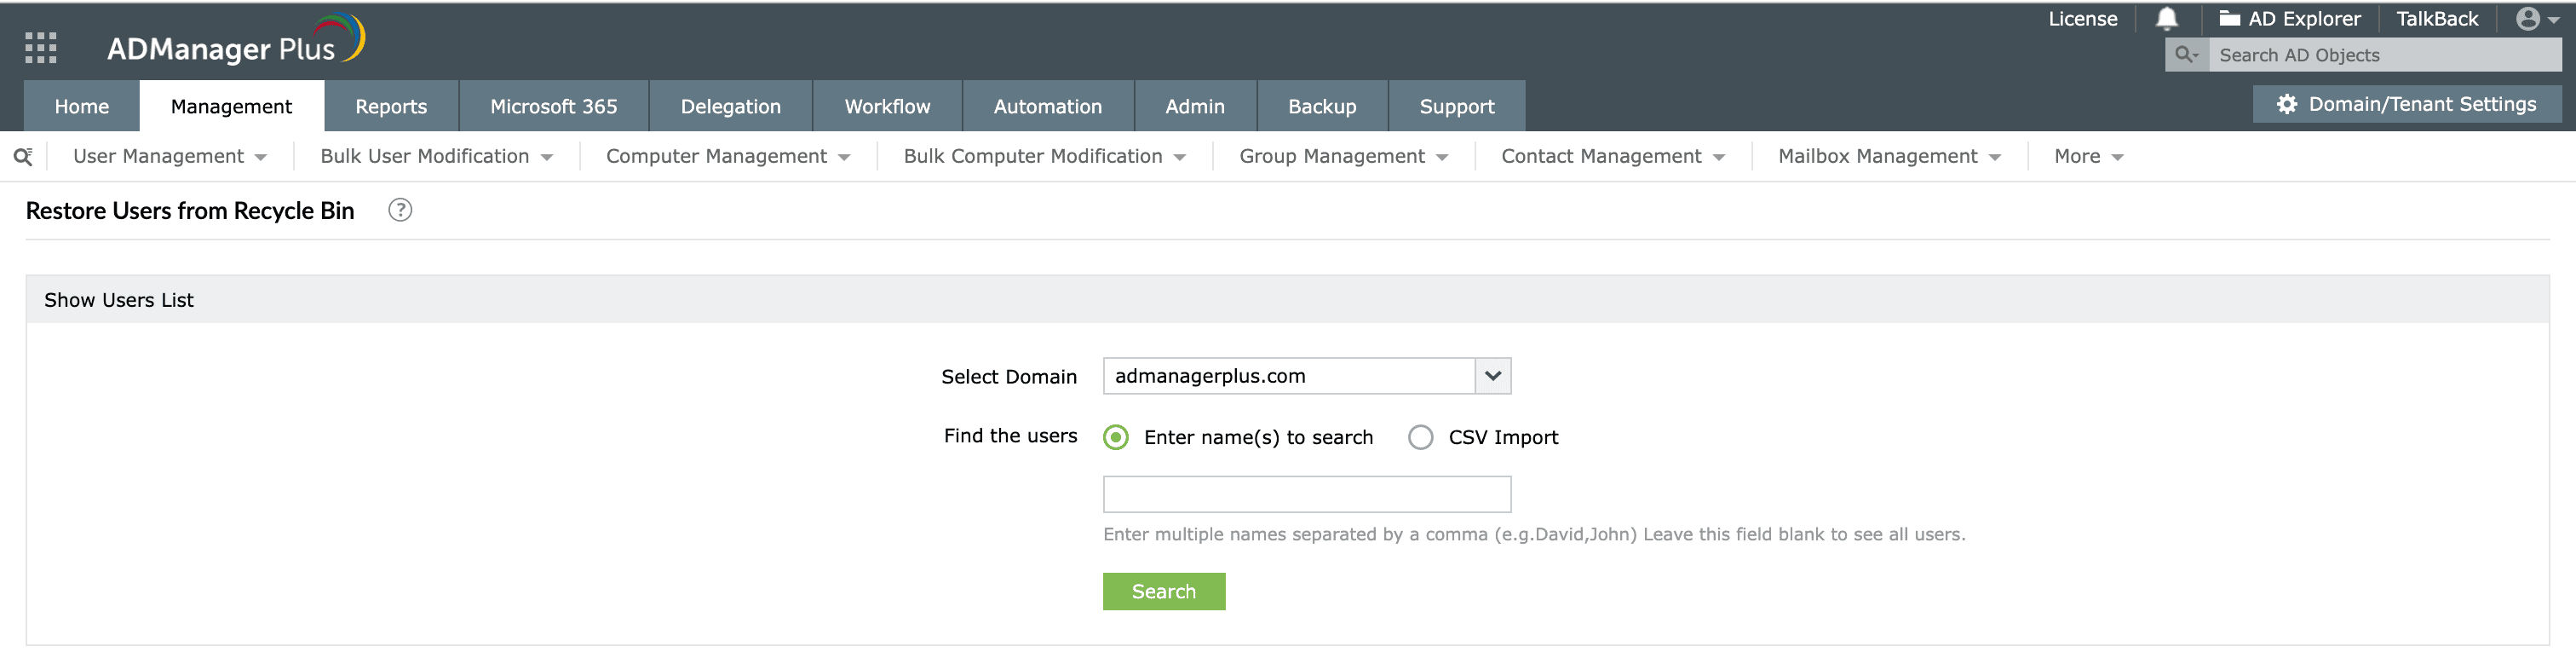2576x658 pixels.
Task: Open the apps grid launcher icon
Action: (x=40, y=47)
